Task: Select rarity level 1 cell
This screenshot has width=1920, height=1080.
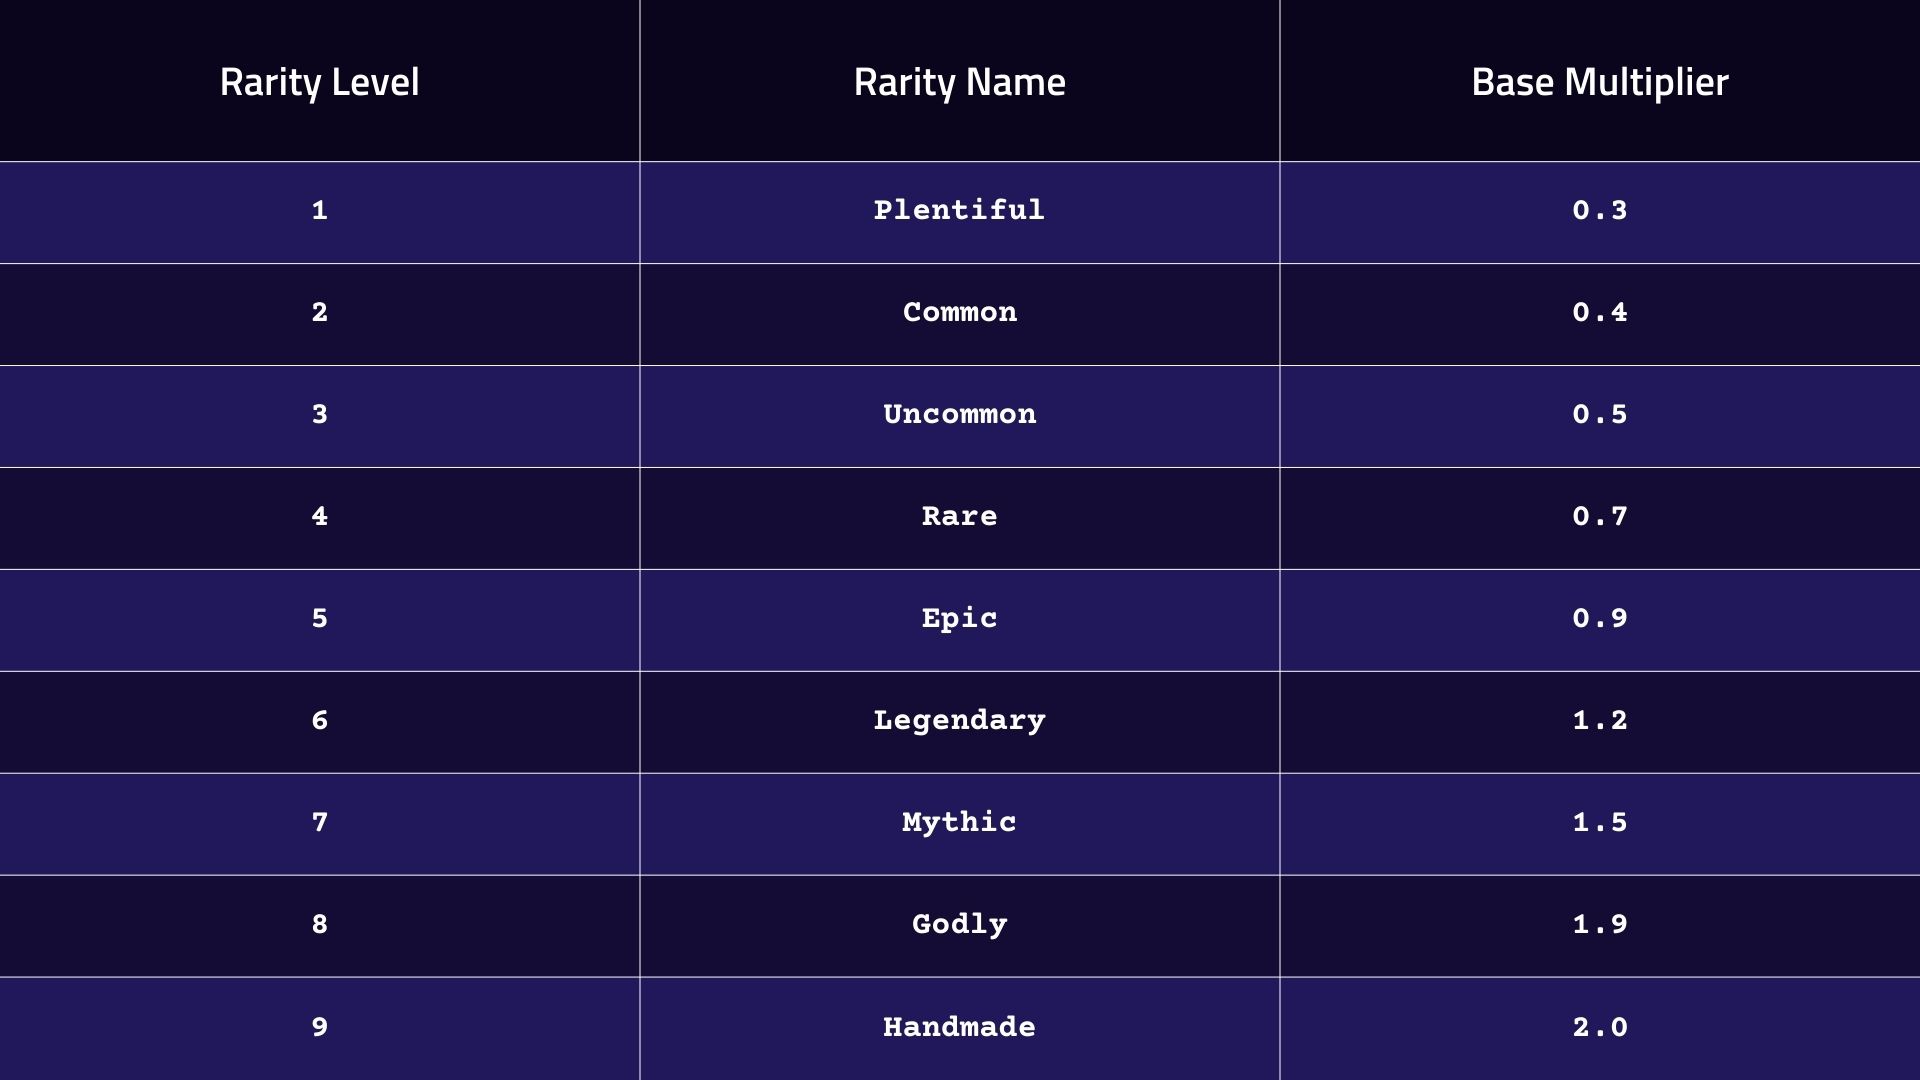Action: coord(319,211)
